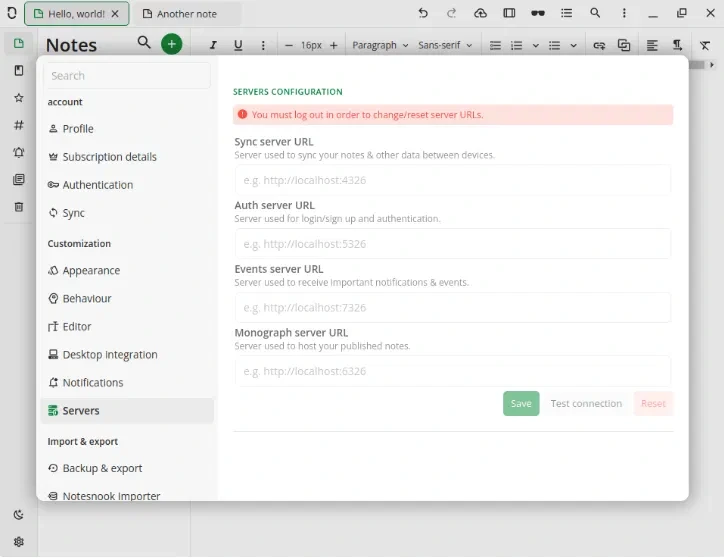Click the undo arrow in title bar
The height and width of the screenshot is (558, 724).
click(423, 14)
